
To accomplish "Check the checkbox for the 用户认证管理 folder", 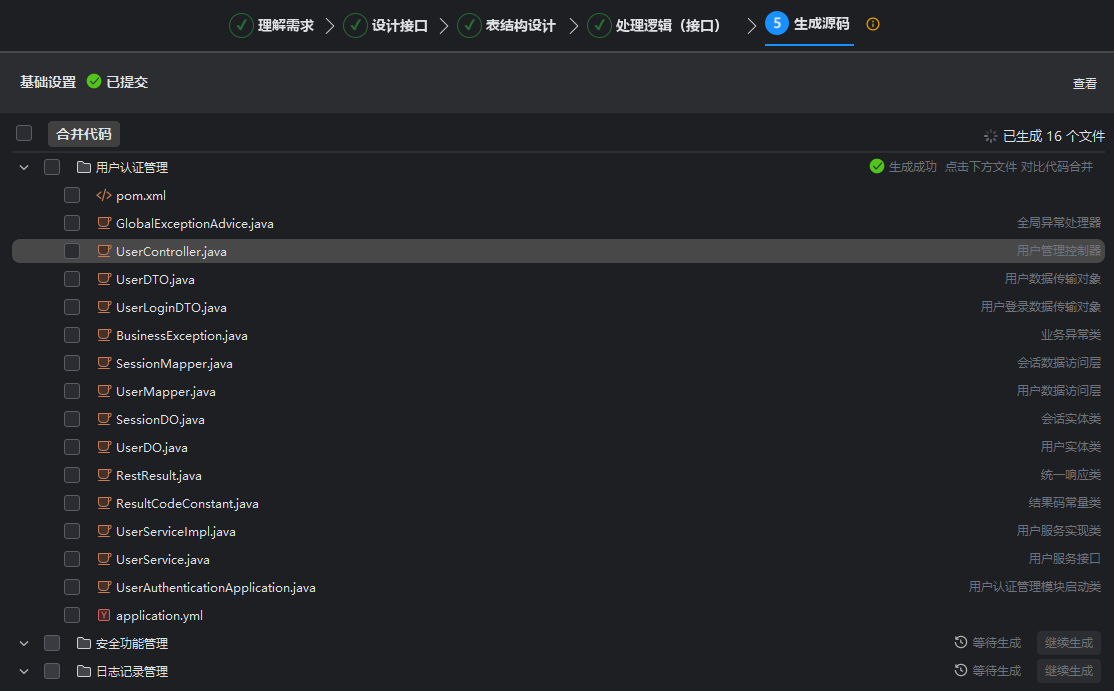I will [x=51, y=167].
